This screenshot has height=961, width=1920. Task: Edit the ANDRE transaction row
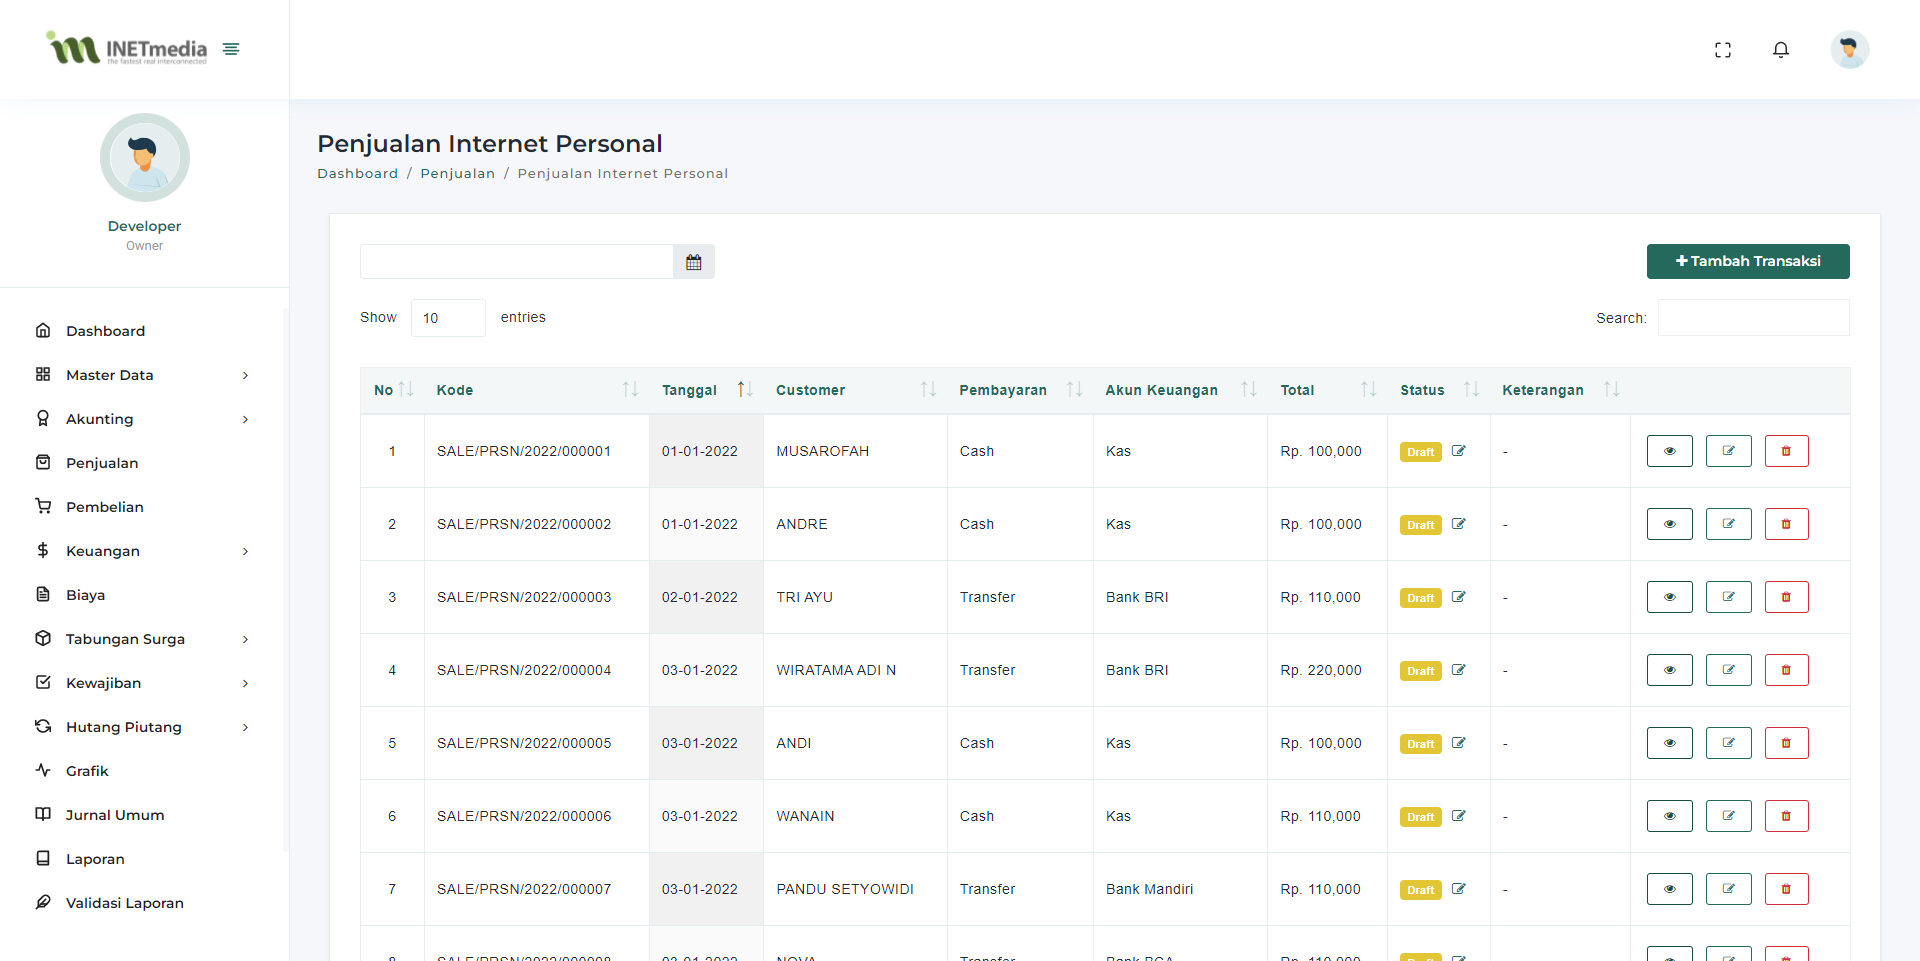pos(1728,524)
